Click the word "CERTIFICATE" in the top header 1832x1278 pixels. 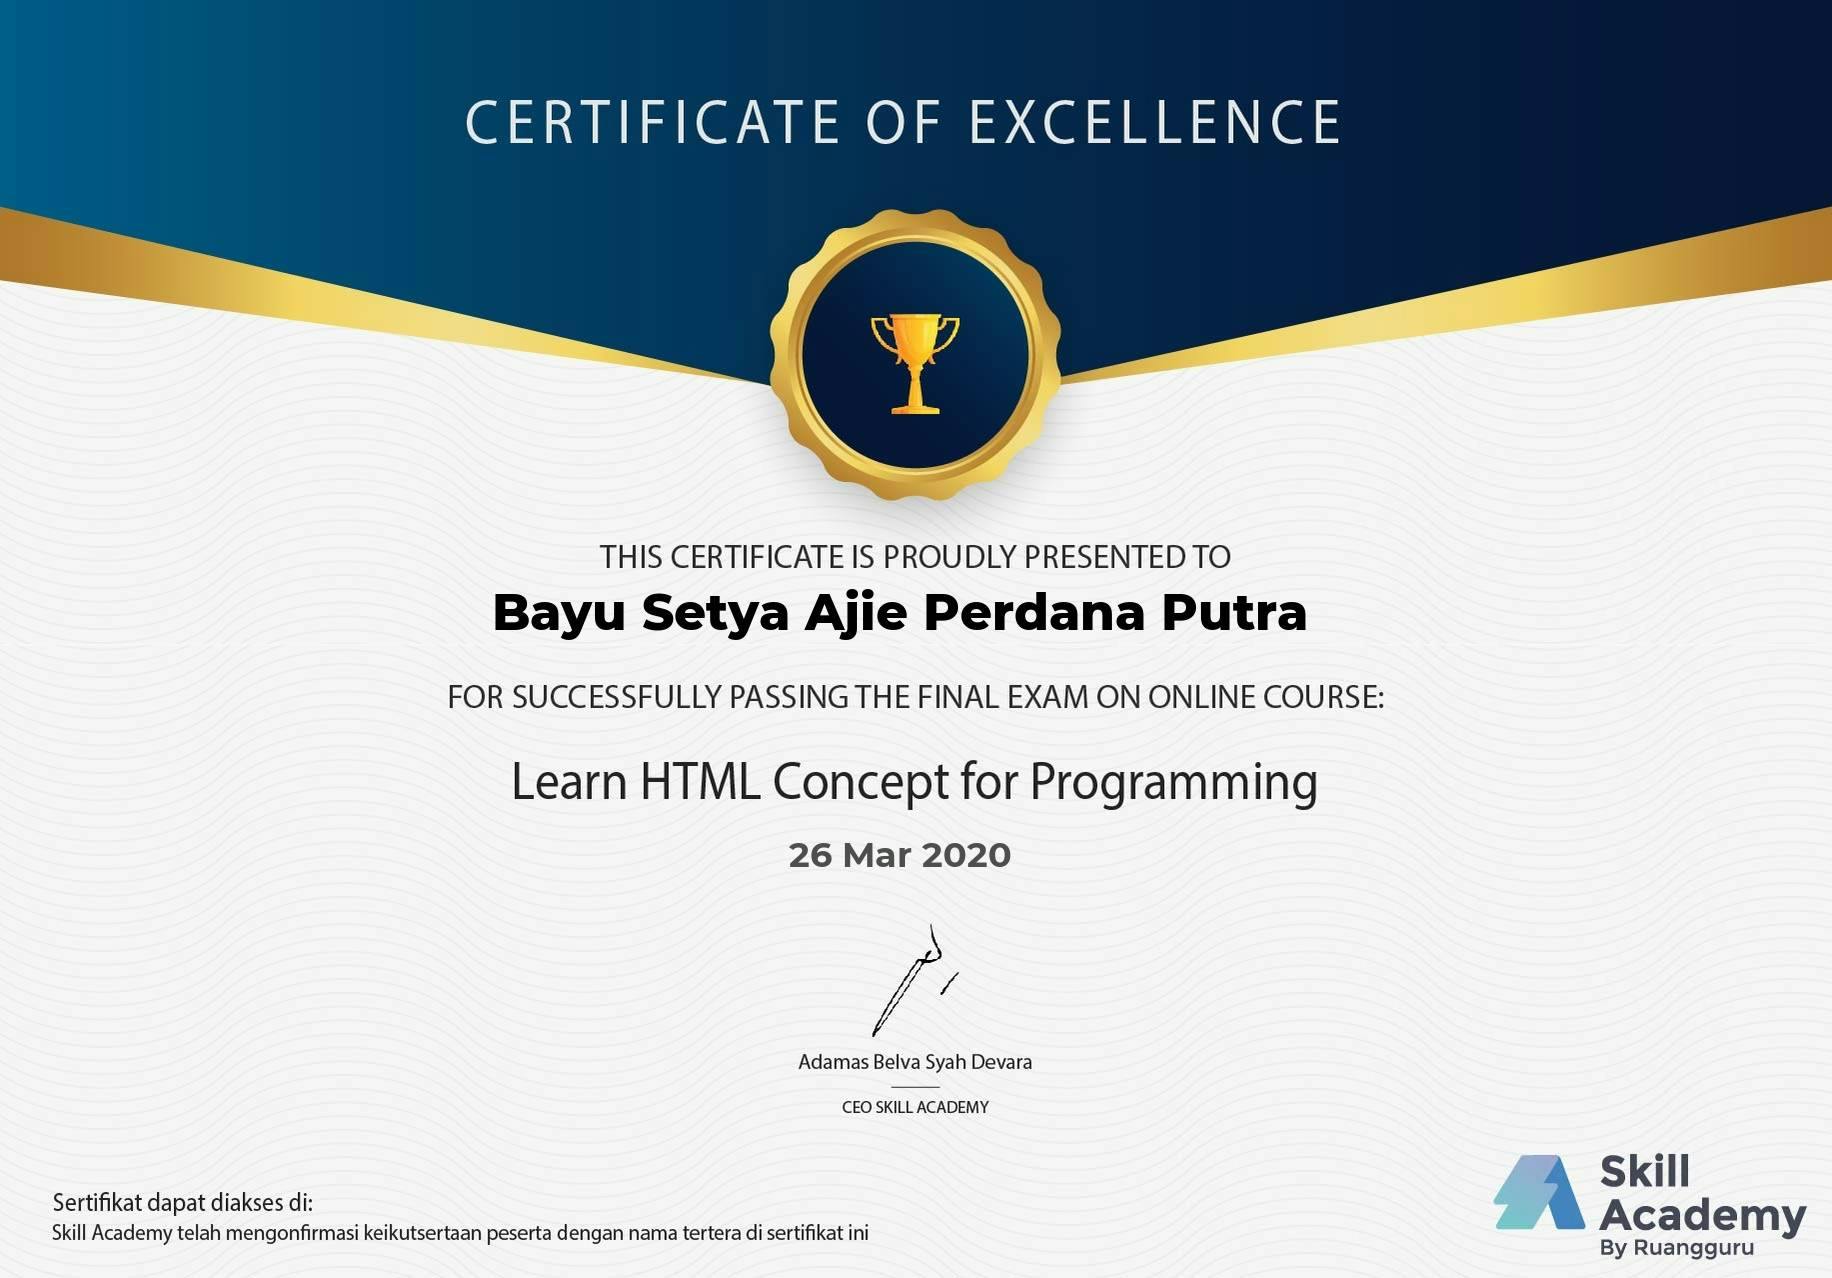[652, 122]
